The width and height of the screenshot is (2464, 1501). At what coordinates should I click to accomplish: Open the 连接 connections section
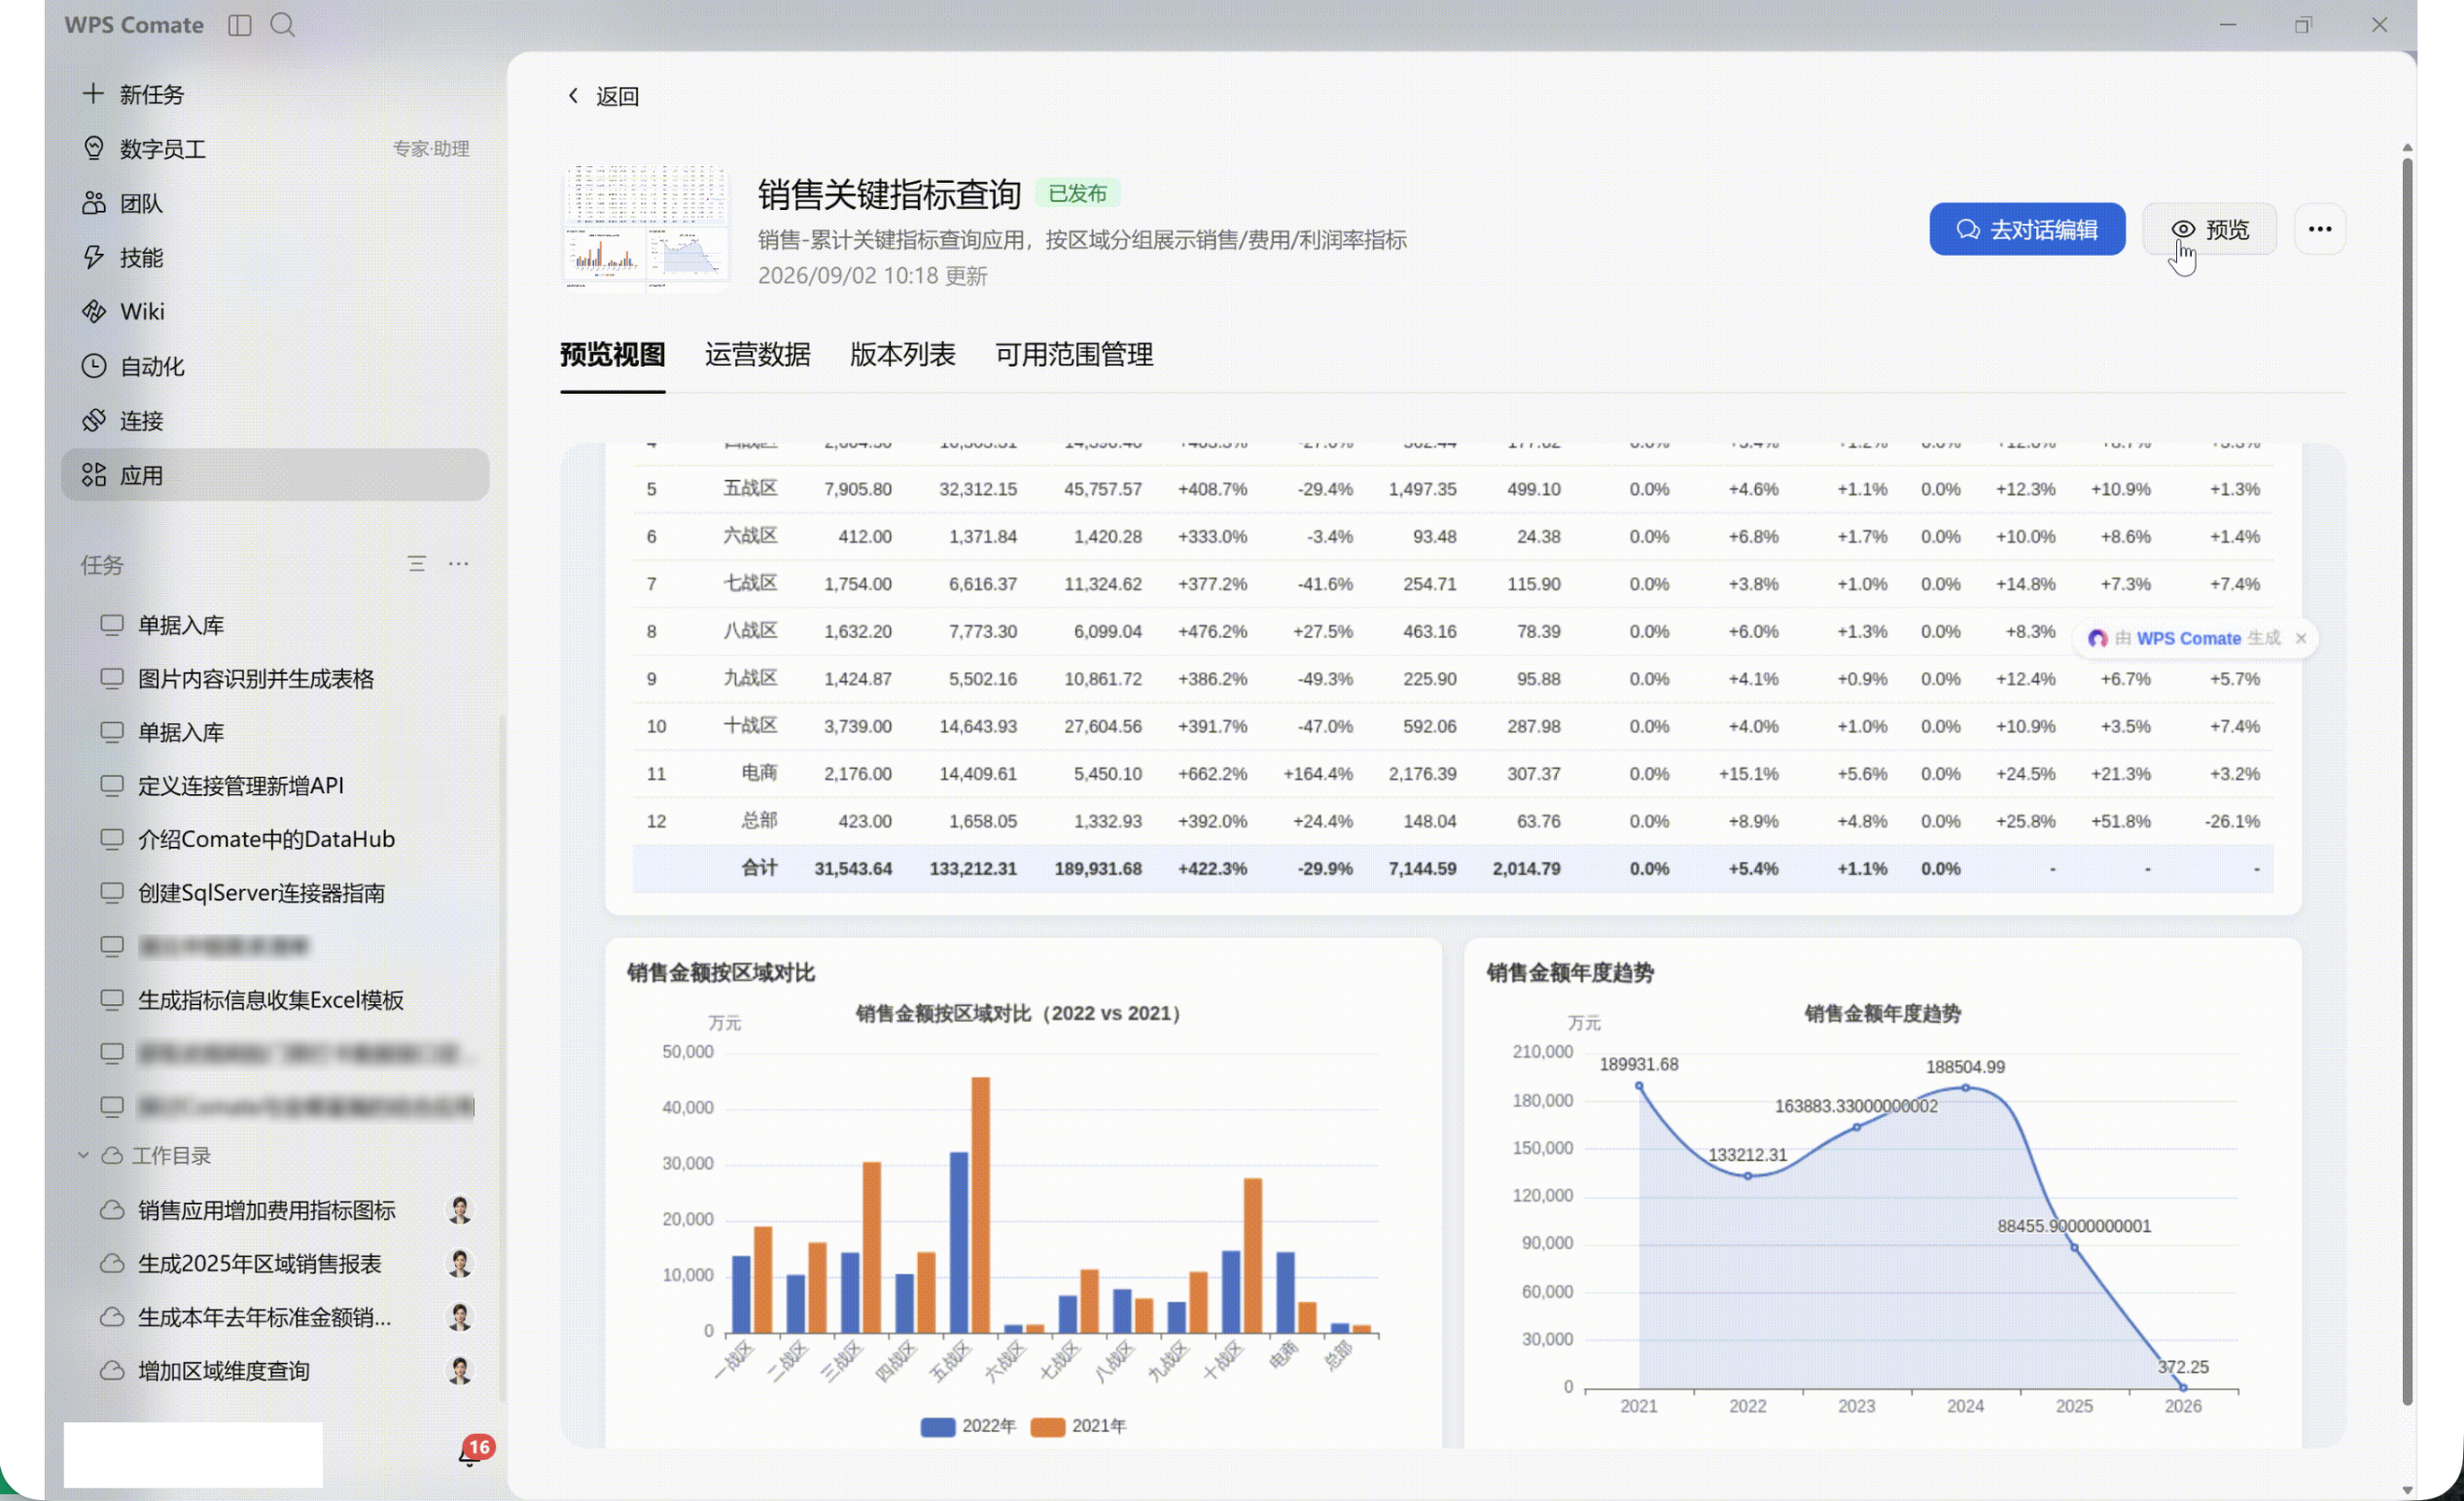[x=275, y=420]
